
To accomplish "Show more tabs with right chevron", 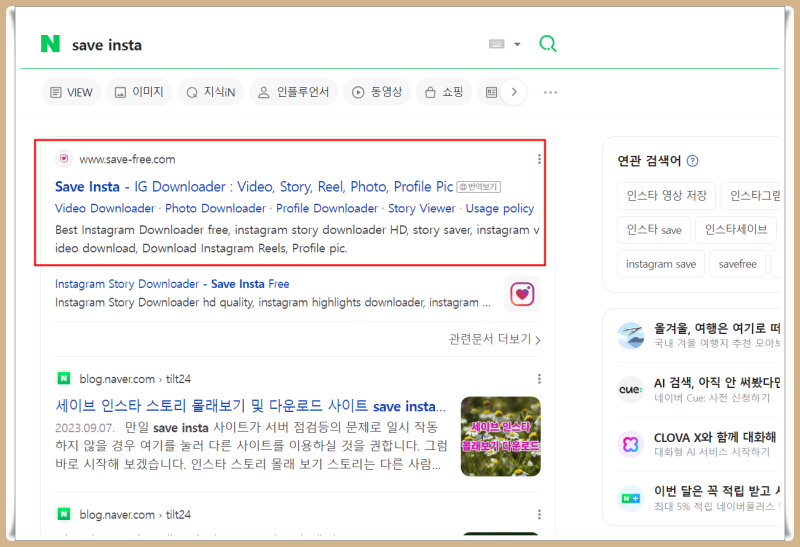I will [514, 92].
